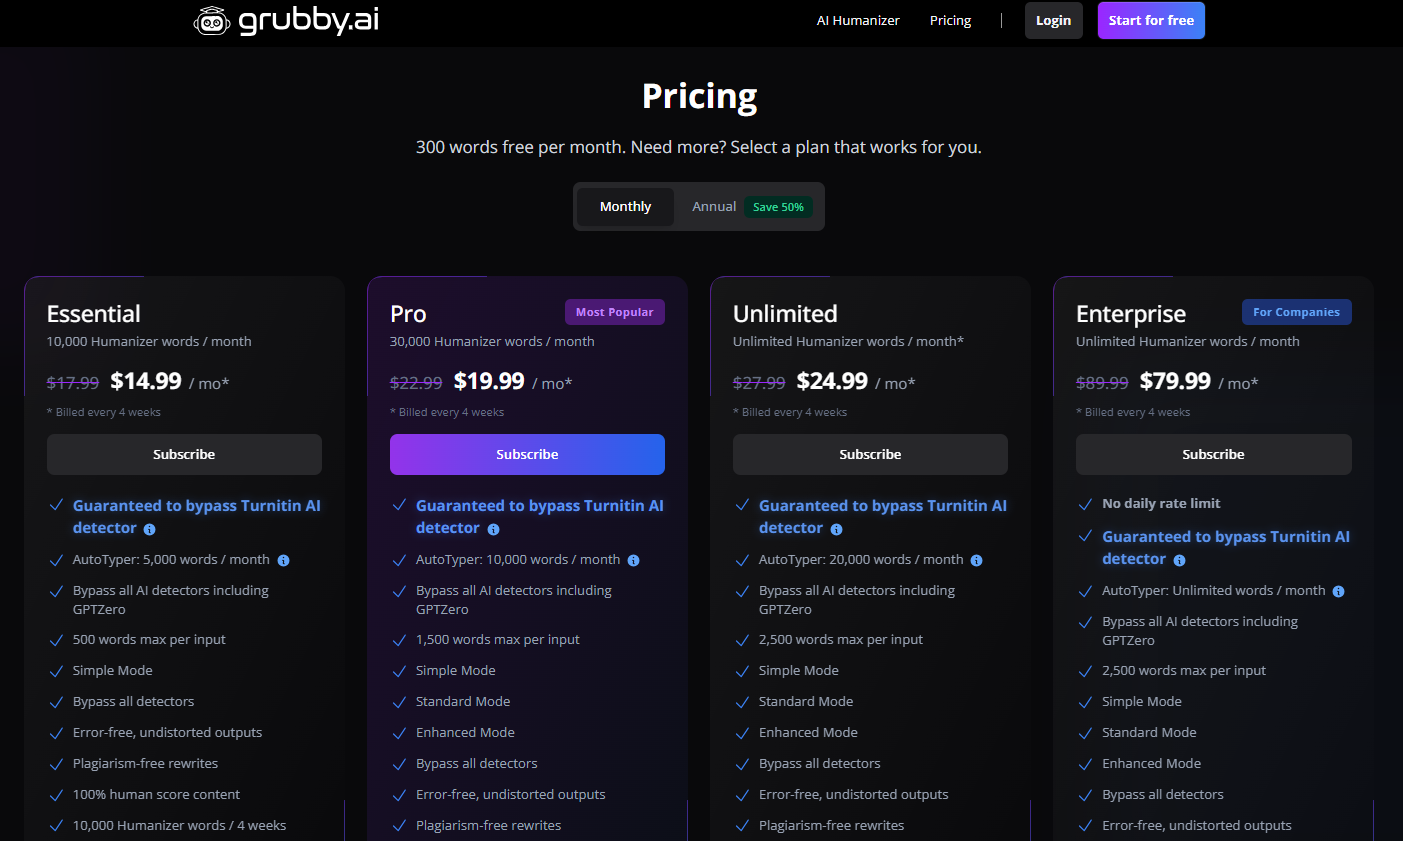This screenshot has width=1403, height=841.
Task: Click Enterprise 'Guaranteed to bypass Turnitin AI detector' link
Action: tap(1225, 547)
